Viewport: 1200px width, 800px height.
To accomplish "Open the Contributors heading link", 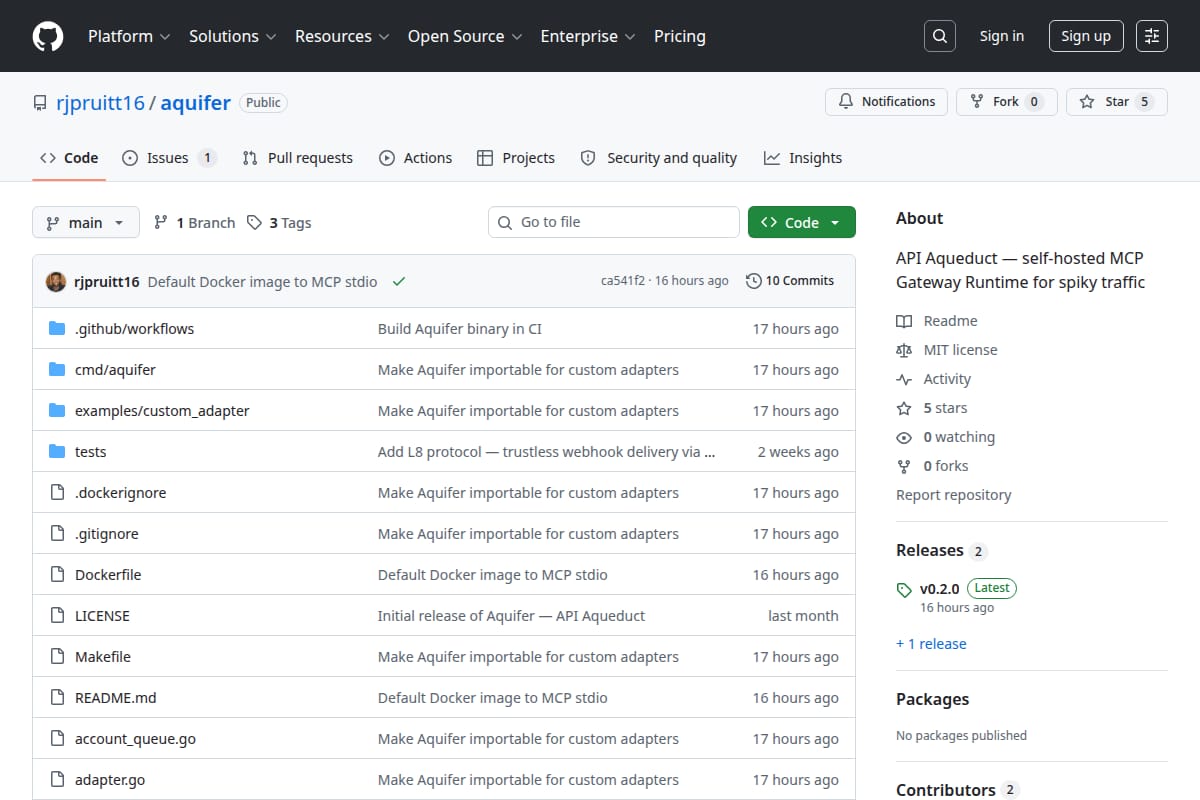I will coord(957,790).
